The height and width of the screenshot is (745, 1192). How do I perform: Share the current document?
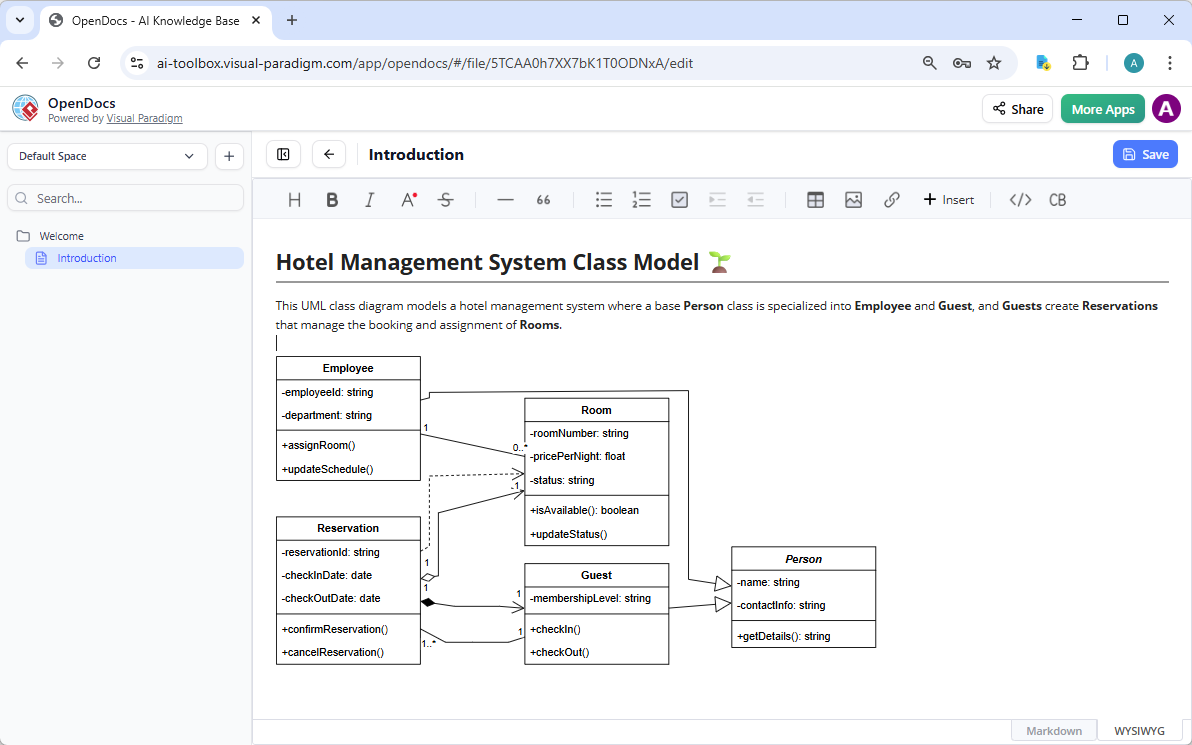coord(1017,108)
